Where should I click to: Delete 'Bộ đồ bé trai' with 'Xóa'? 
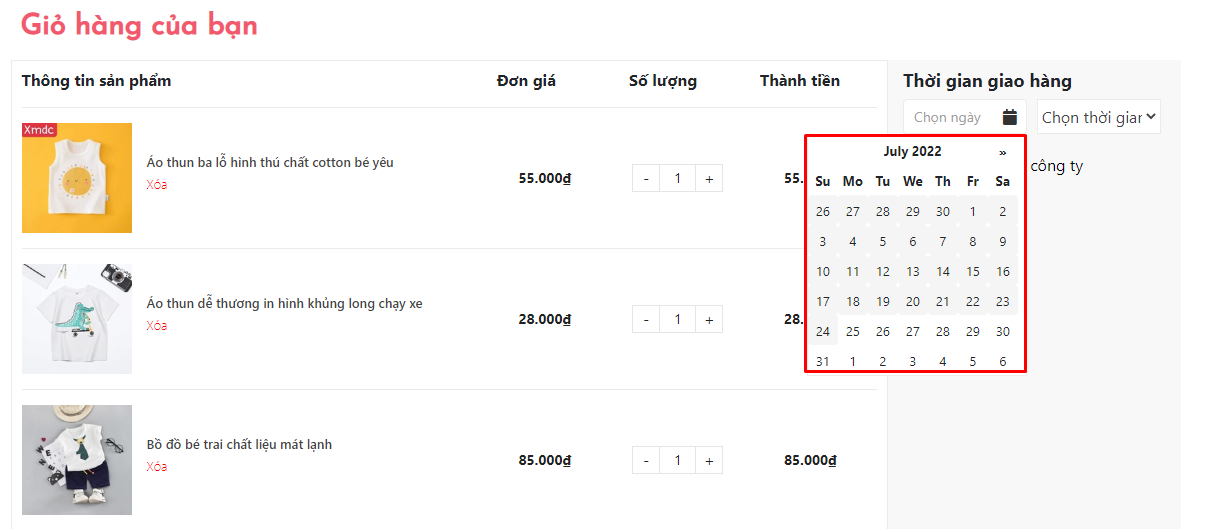[x=157, y=467]
